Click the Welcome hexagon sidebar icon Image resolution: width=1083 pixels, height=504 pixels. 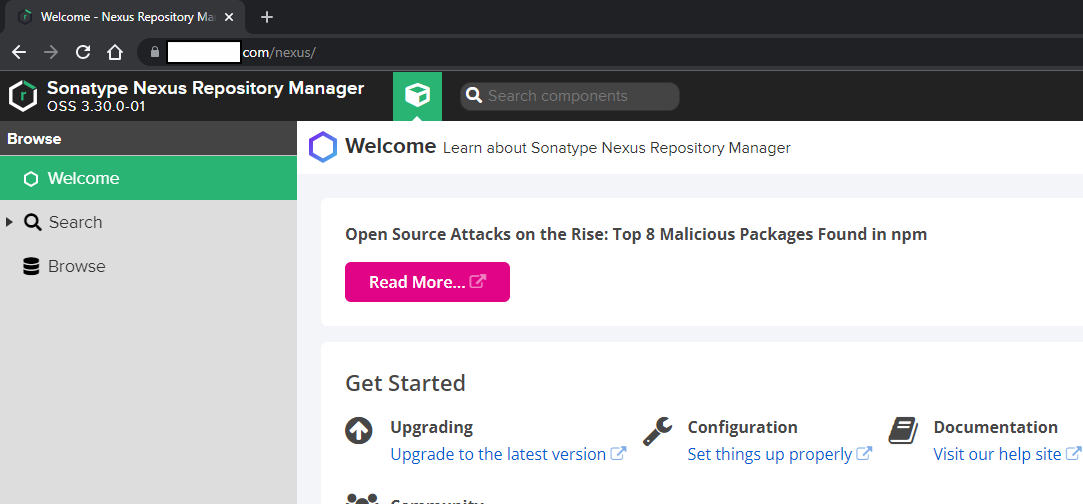(x=31, y=179)
